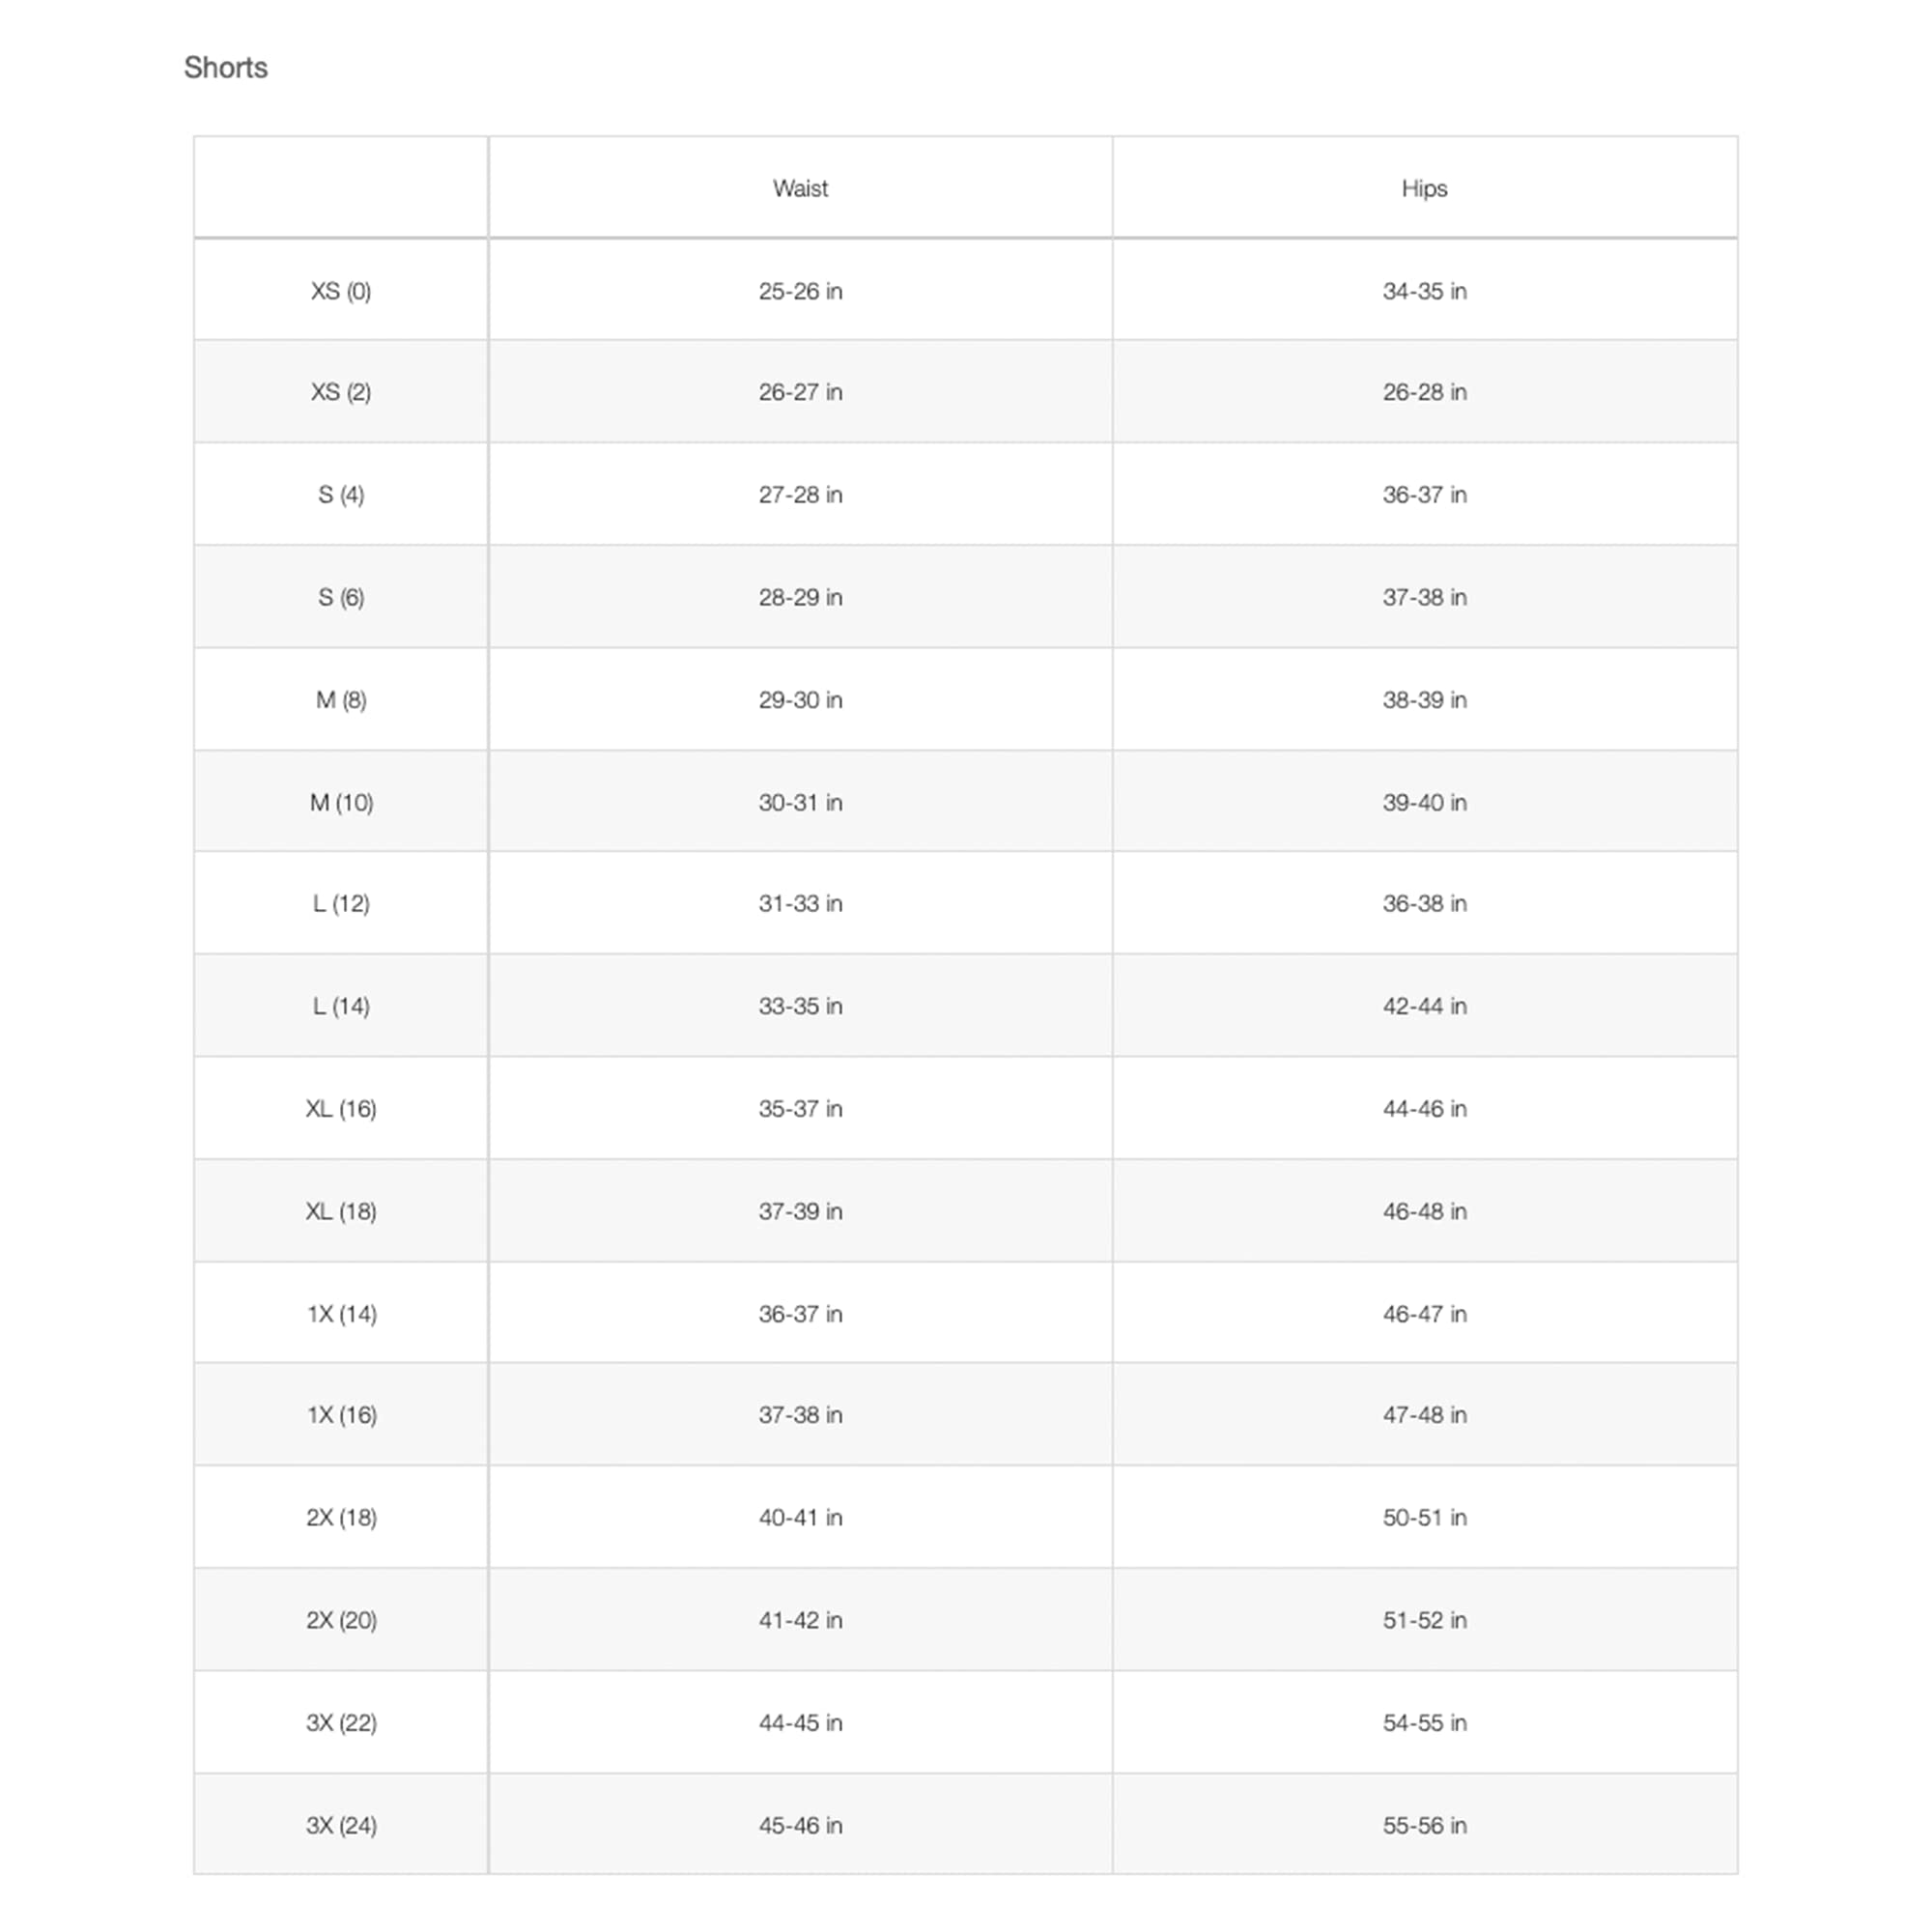The height and width of the screenshot is (1932, 1932).
Task: Select the XL (16) size label
Action: [341, 1109]
